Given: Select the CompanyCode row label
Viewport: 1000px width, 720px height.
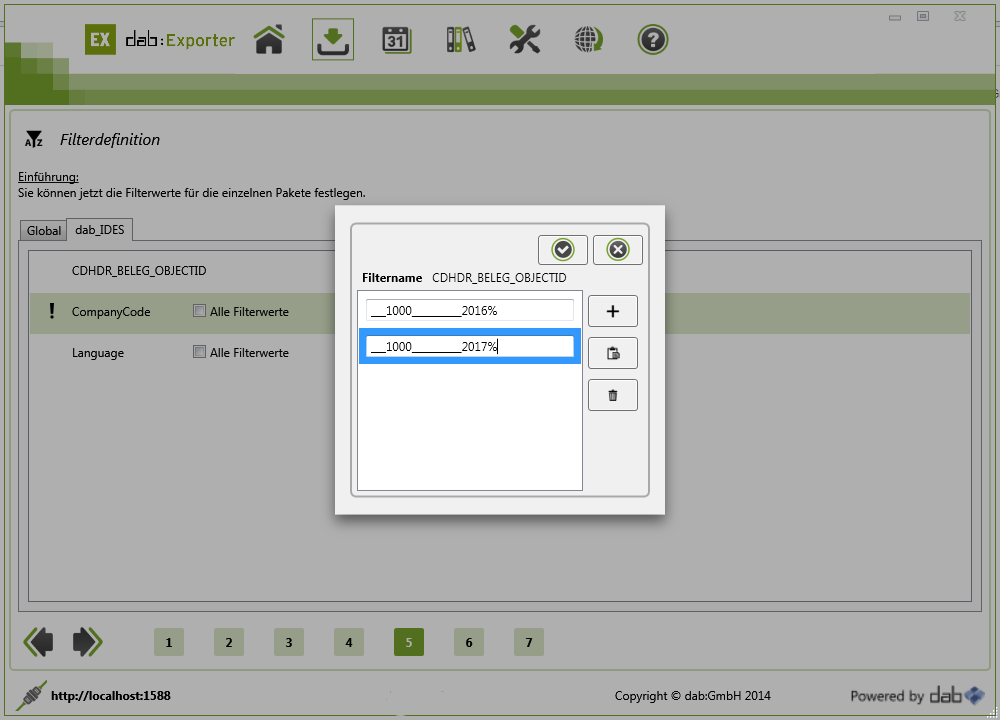Looking at the screenshot, I should coord(111,312).
